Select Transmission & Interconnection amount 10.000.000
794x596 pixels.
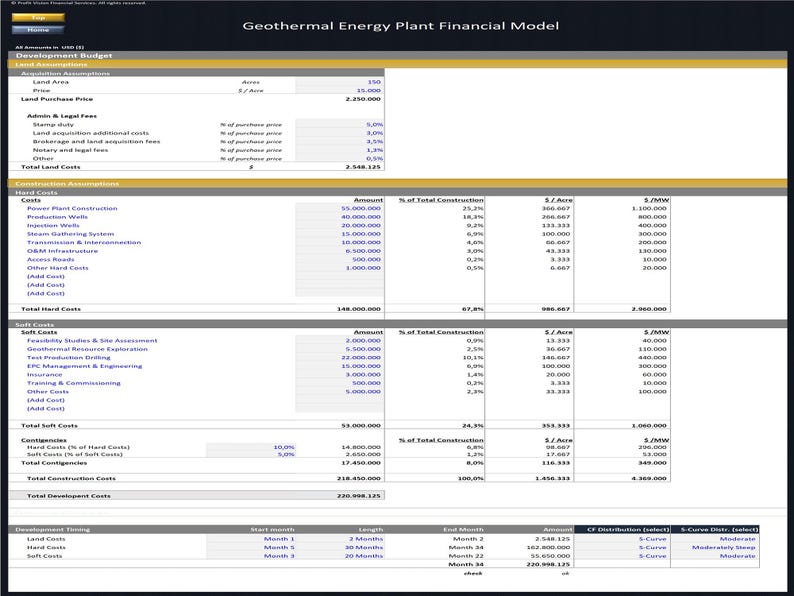coord(339,243)
